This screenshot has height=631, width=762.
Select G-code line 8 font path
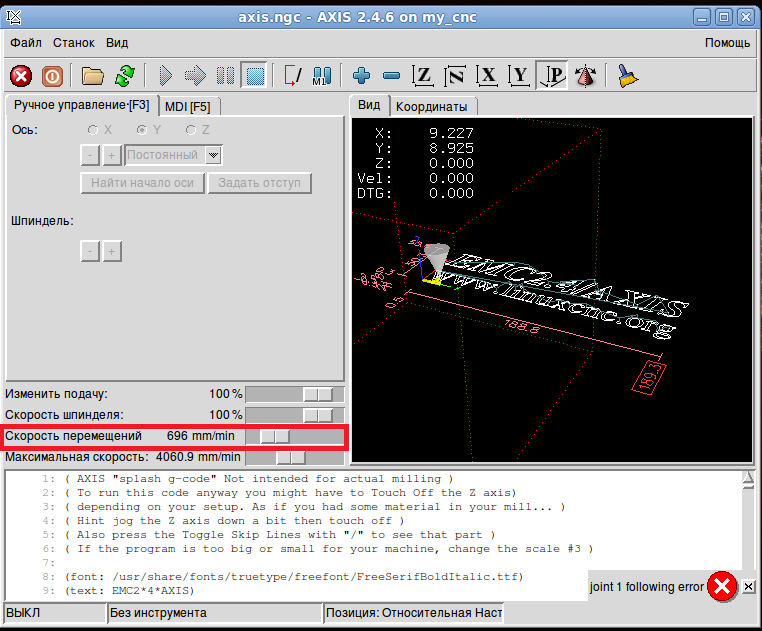(294, 577)
